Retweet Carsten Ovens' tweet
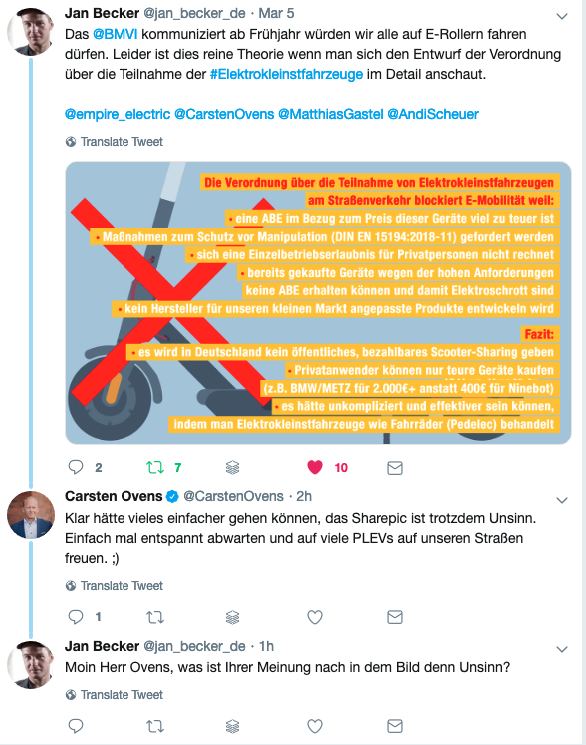Screen dimensions: 586x745 (x=155, y=617)
